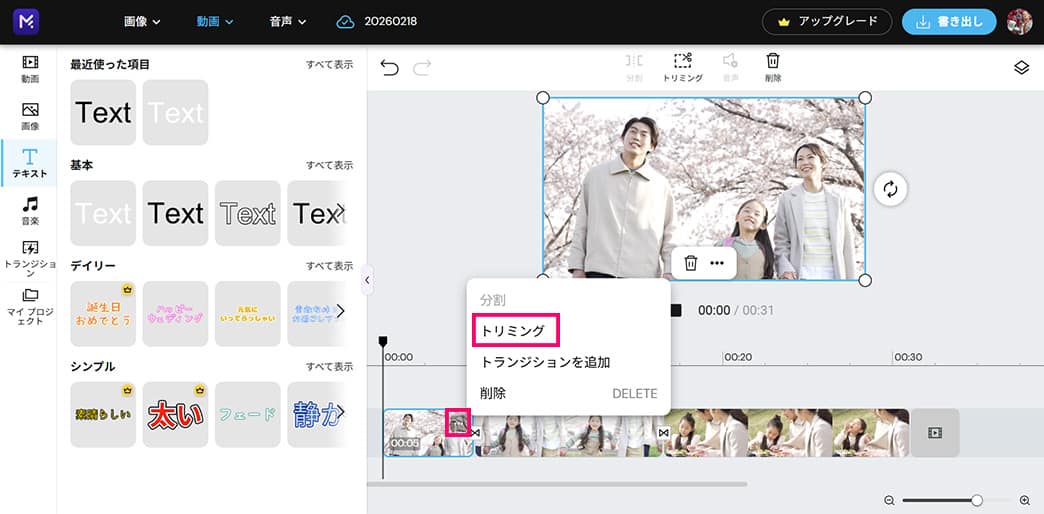Screen dimensions: 1044x514
Task: Select the white Text recent preset
Action: (x=175, y=113)
